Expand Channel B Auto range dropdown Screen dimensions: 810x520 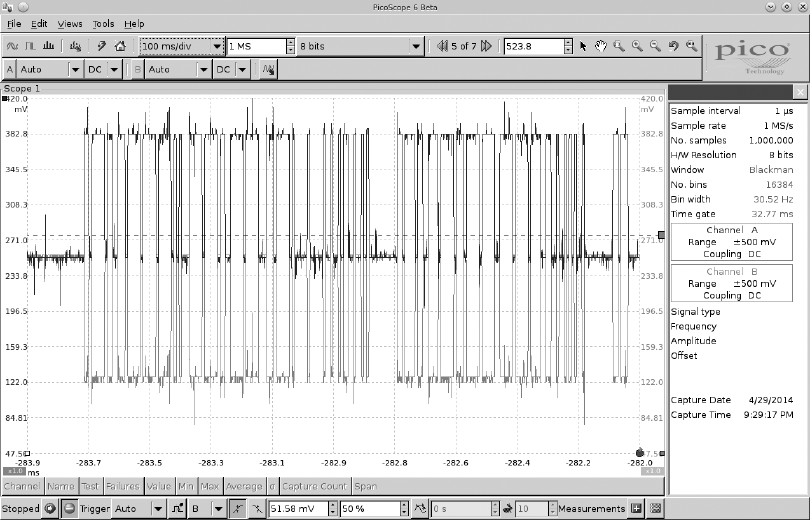tap(204, 69)
